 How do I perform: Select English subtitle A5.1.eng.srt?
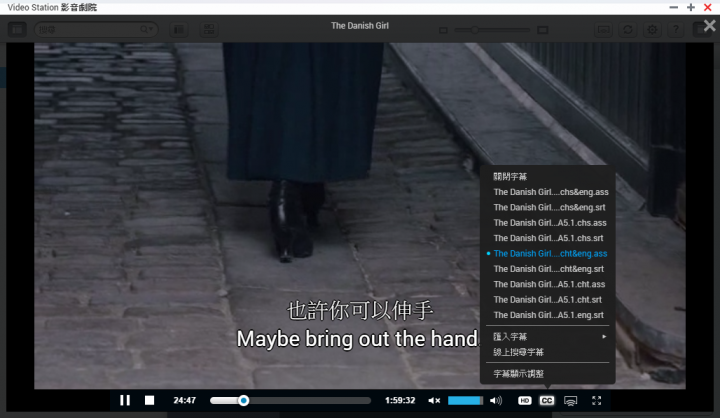[549, 315]
